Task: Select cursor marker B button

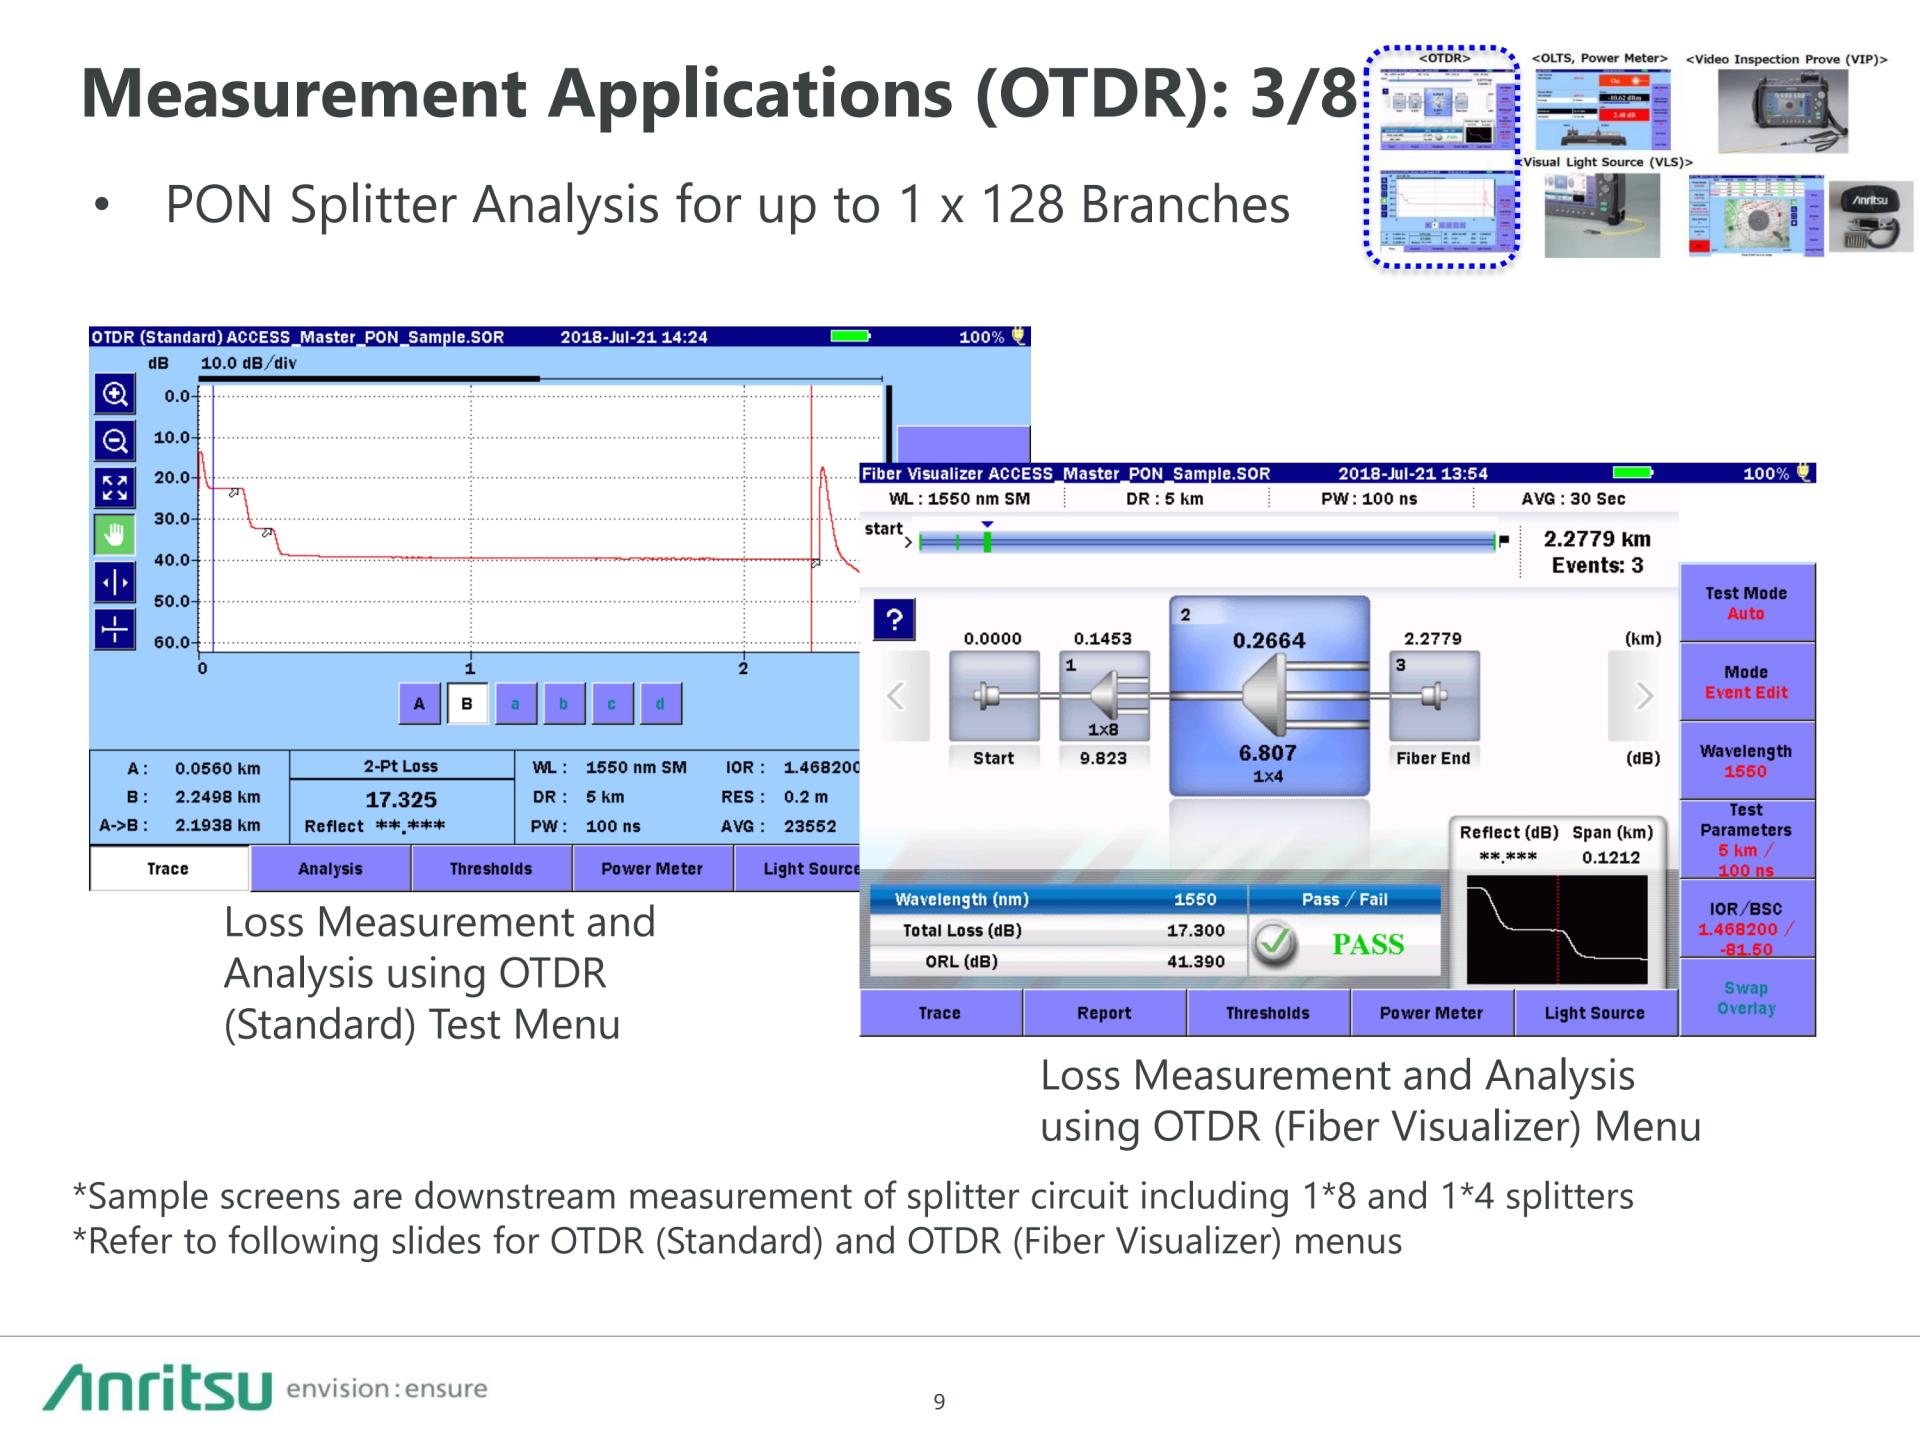Action: [467, 704]
